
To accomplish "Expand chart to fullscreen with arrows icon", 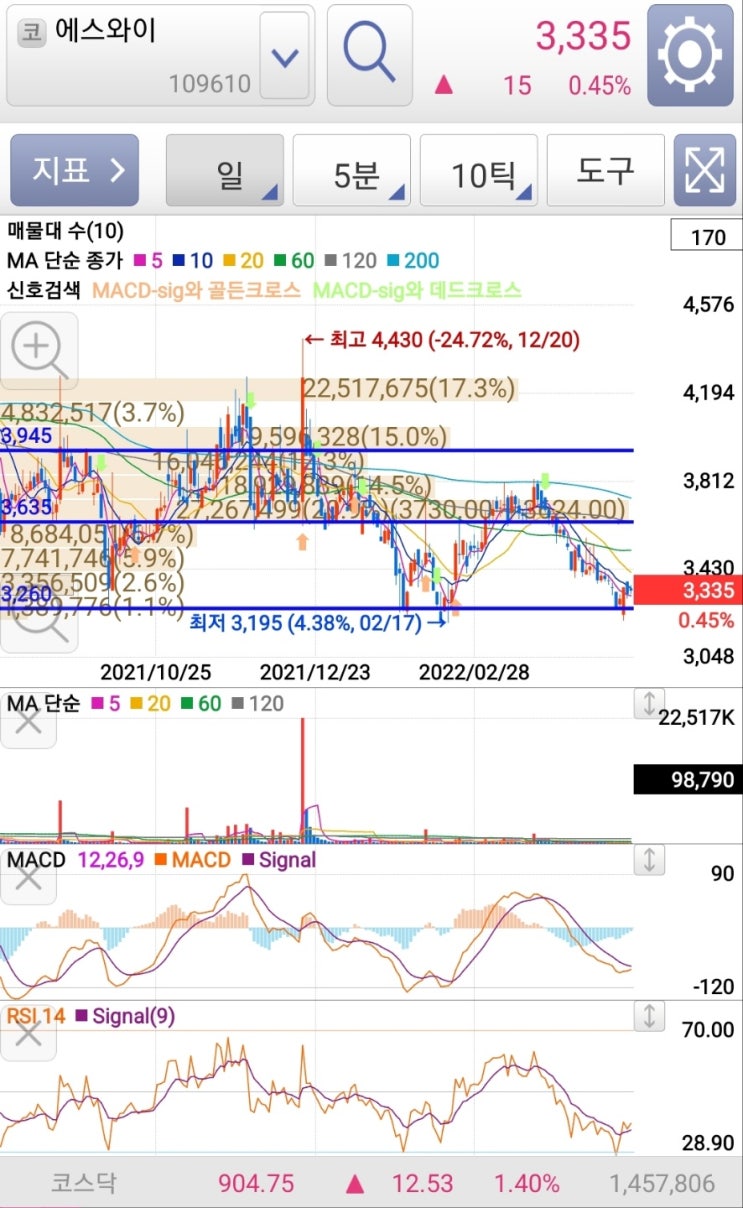I will coord(705,171).
